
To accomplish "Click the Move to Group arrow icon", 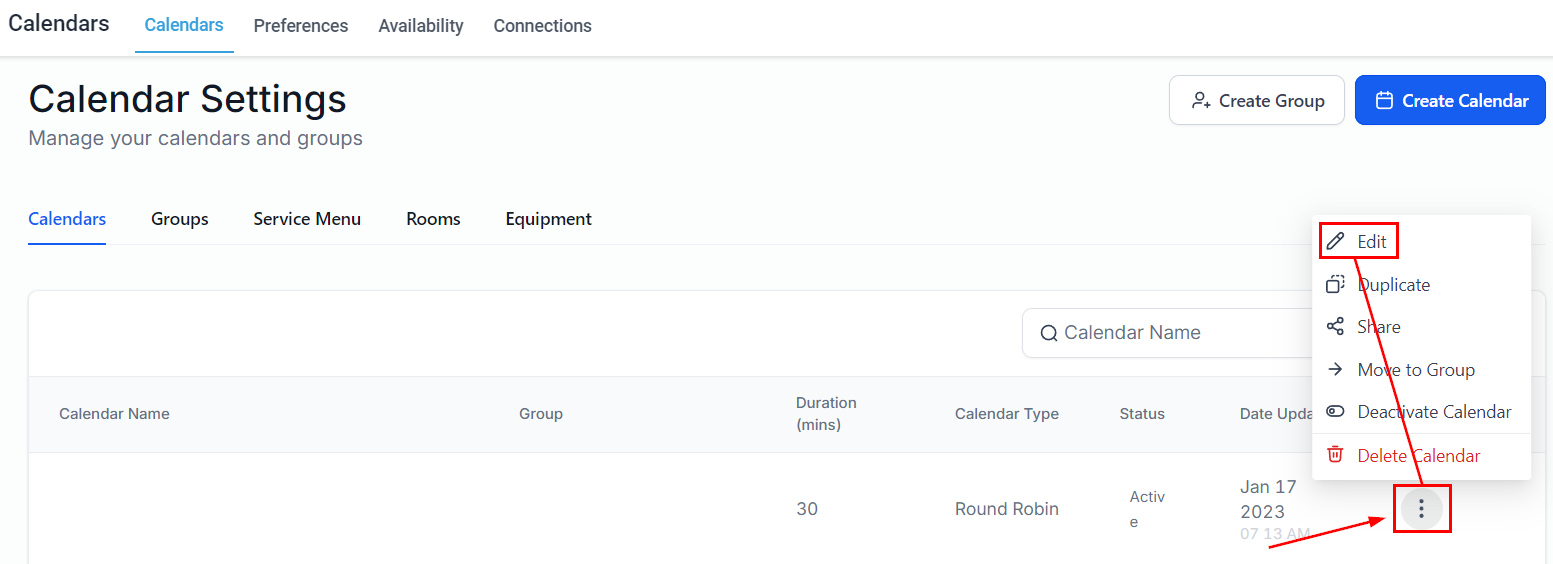I will tap(1335, 370).
